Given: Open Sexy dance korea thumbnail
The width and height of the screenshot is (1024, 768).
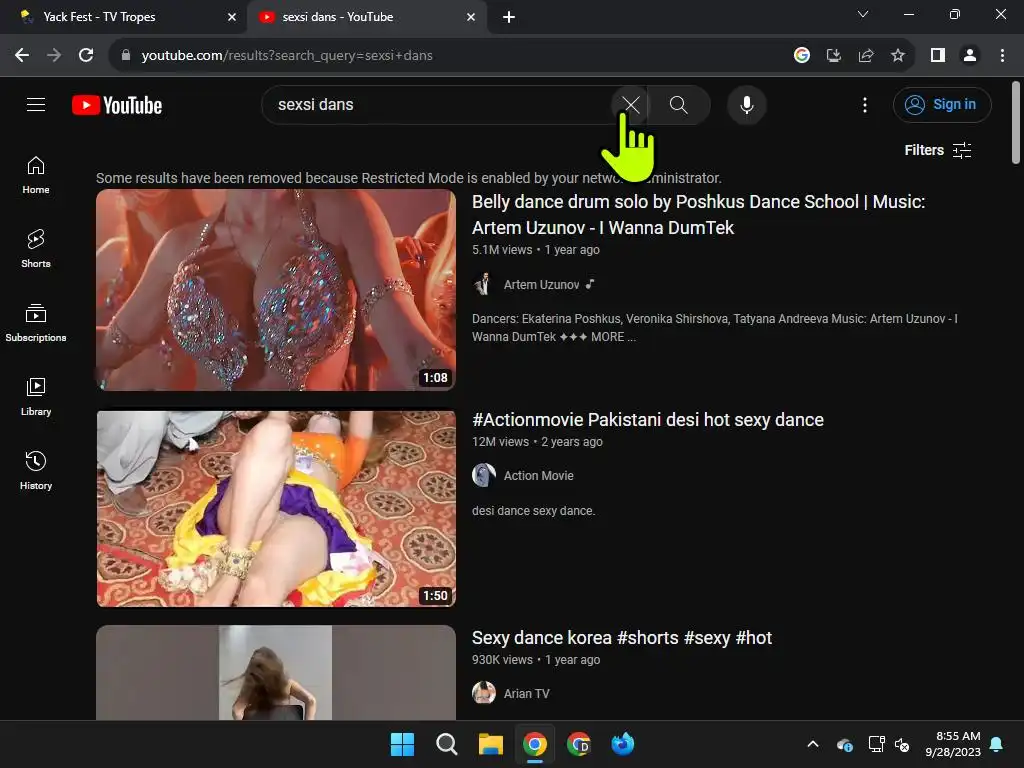Looking at the screenshot, I should point(276,673).
